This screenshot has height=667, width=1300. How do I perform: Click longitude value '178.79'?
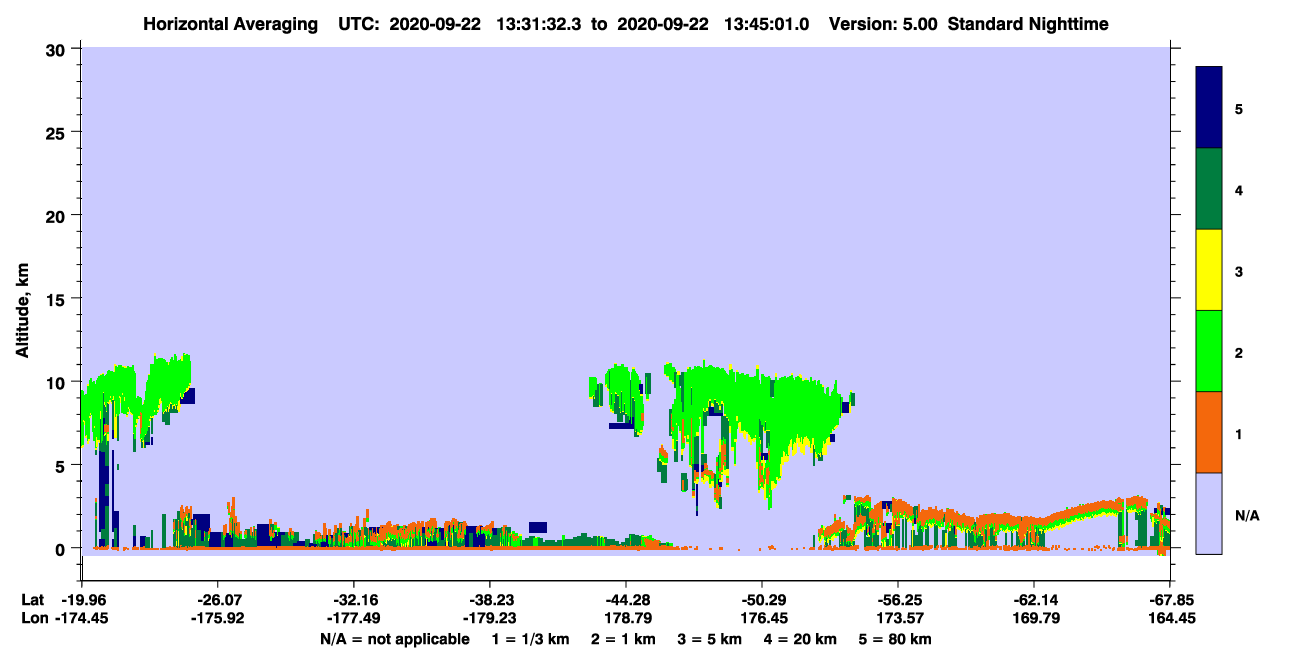click(x=626, y=618)
